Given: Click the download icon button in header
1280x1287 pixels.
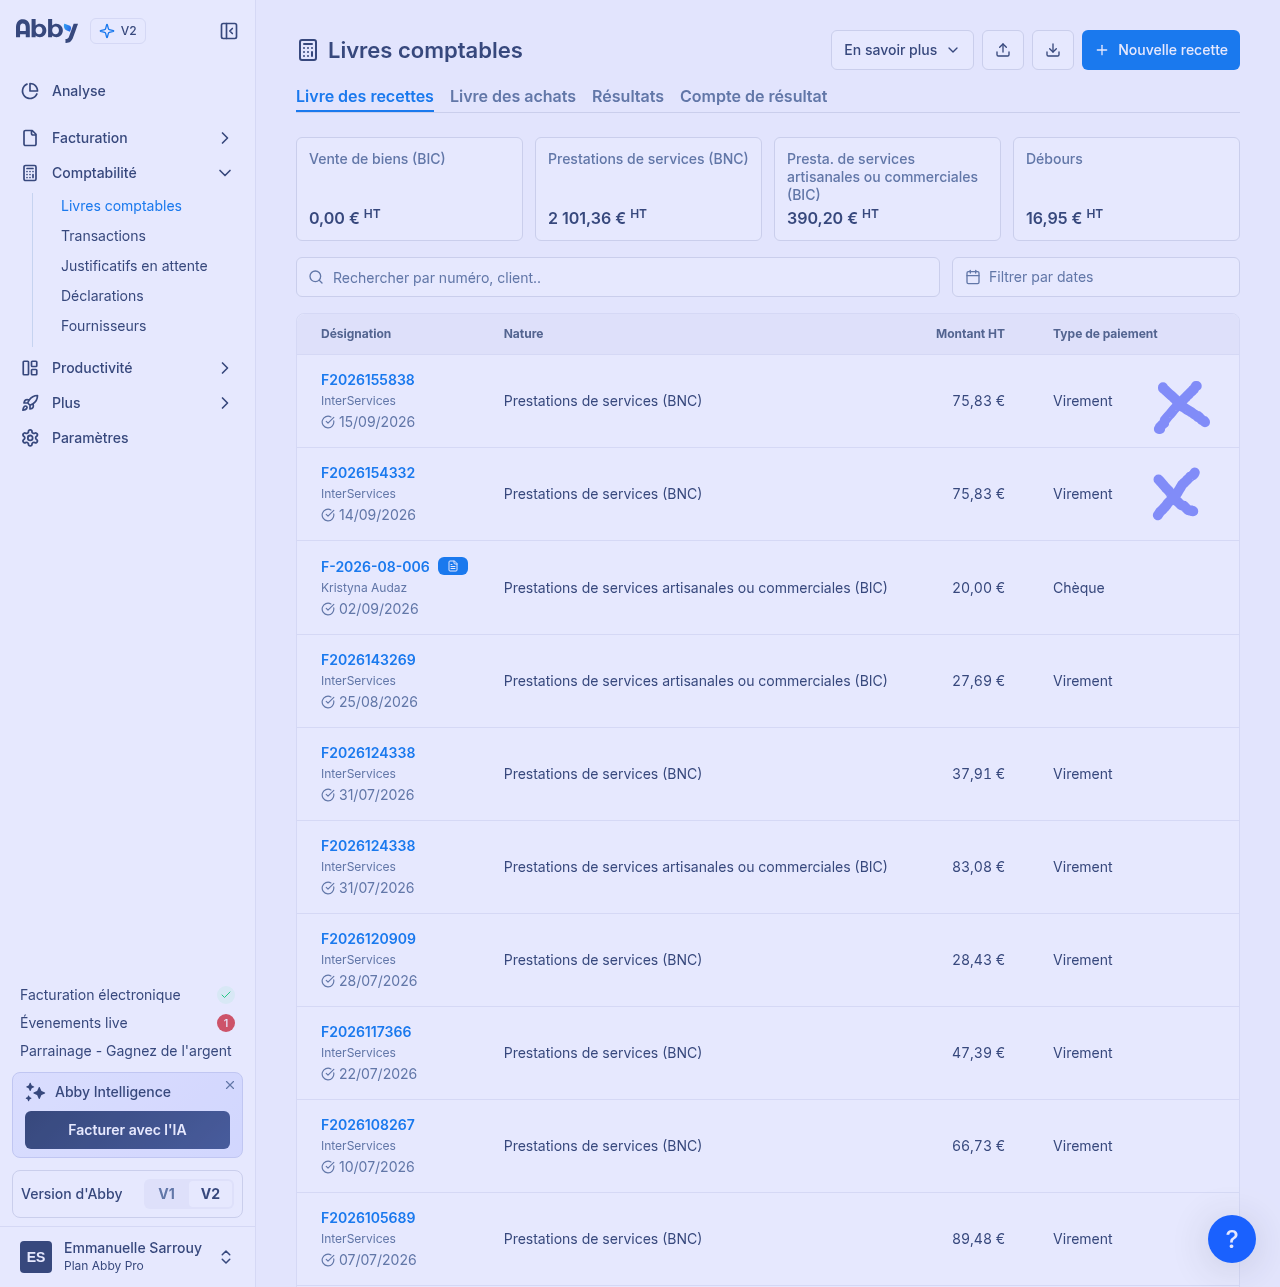Looking at the screenshot, I should [x=1053, y=50].
